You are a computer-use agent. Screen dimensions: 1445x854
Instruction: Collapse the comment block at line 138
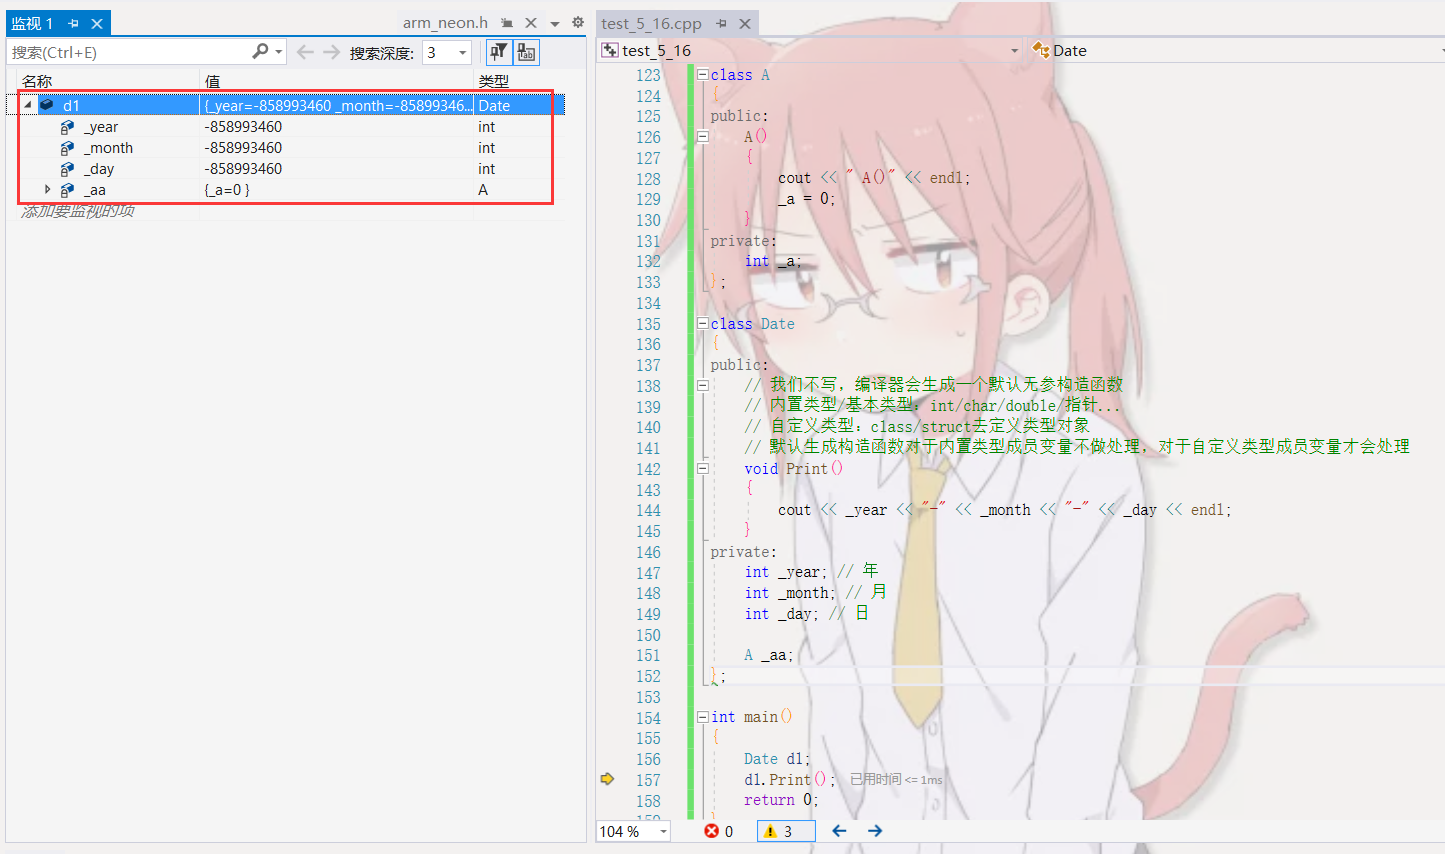[x=702, y=386]
